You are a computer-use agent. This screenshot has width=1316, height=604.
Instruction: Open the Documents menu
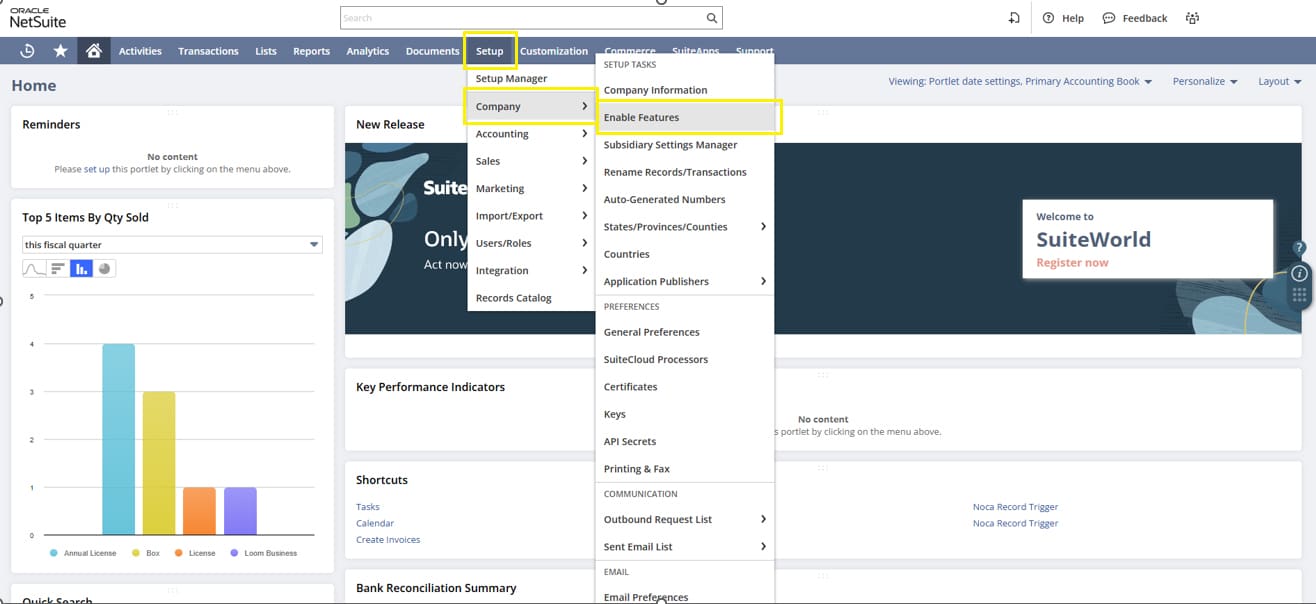pyautogui.click(x=432, y=51)
